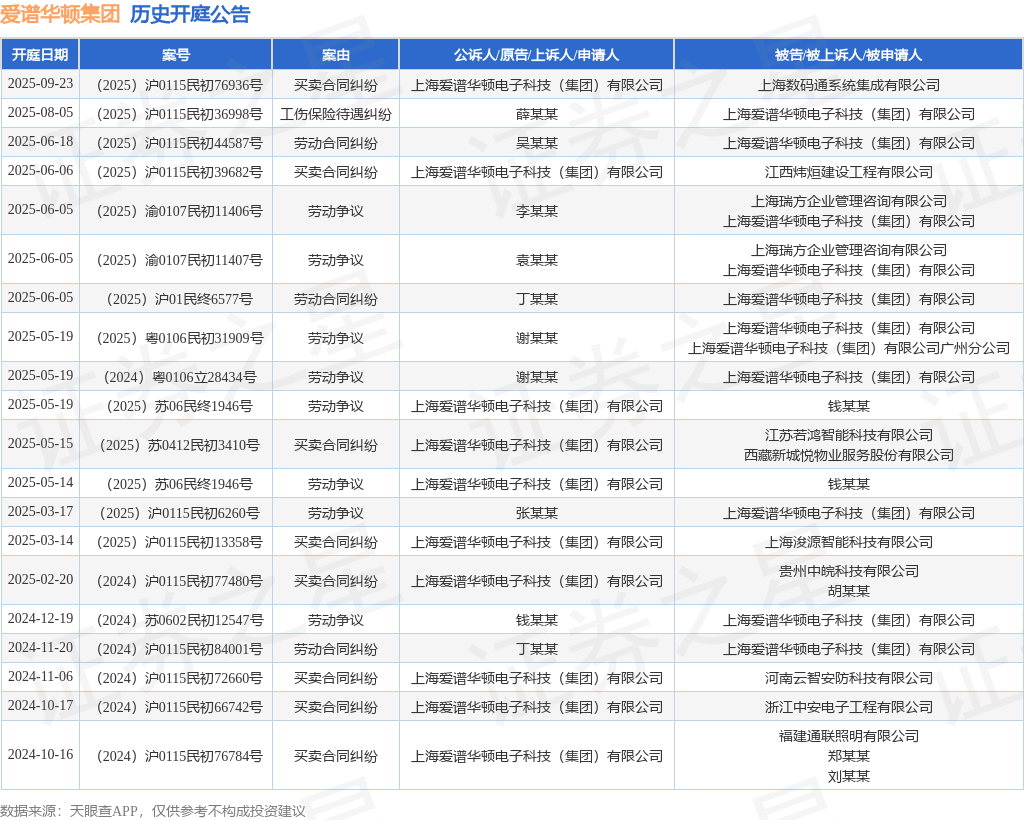Click the date 2025-02-20
Screen dimensions: 1024x820
click(x=40, y=580)
